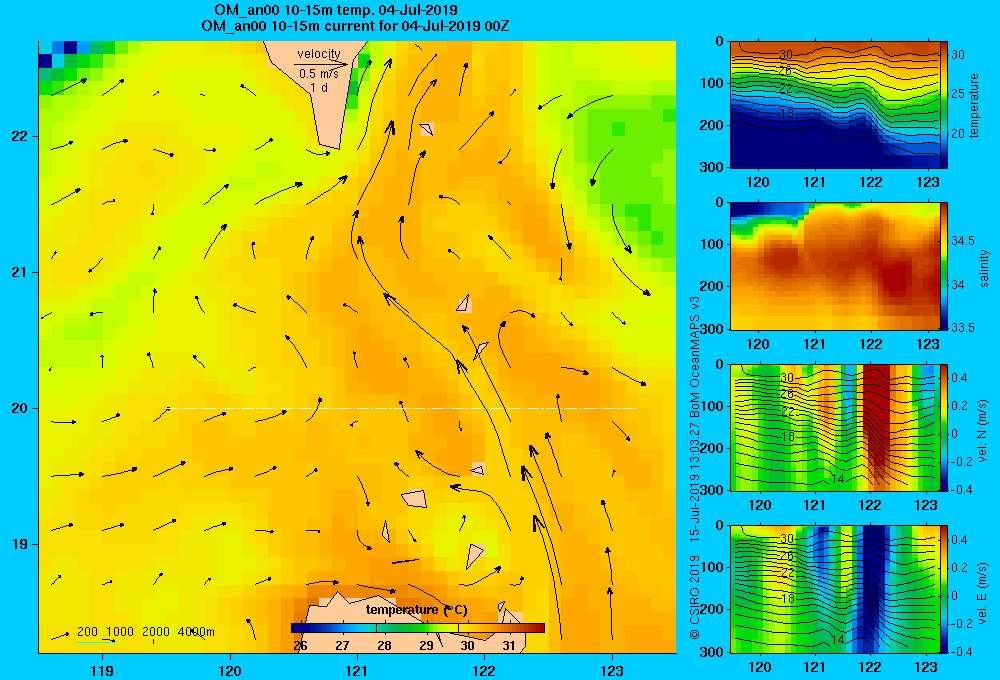Click the '0.5 m/s' velocity scale text

point(319,74)
